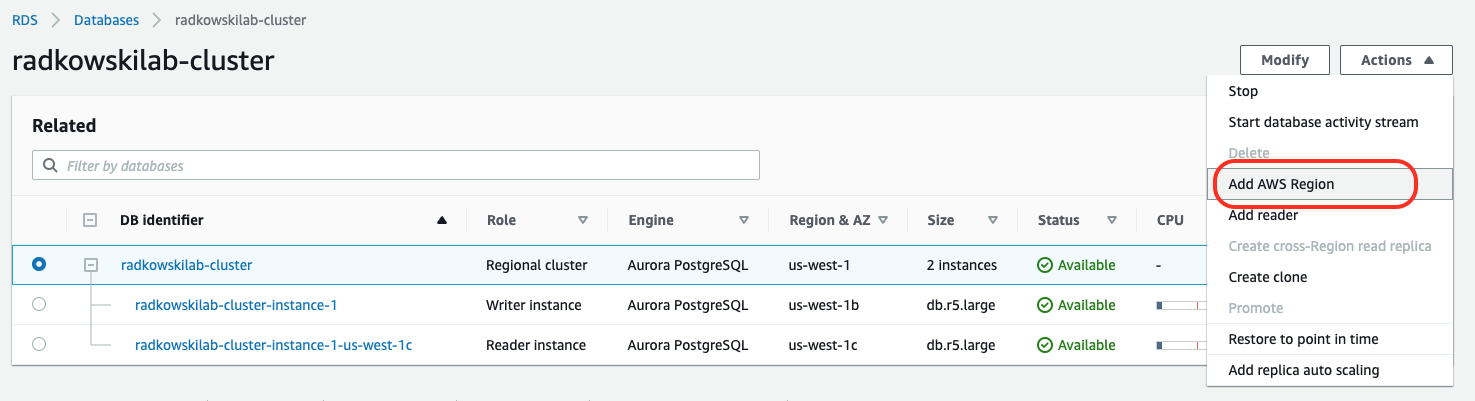Image resolution: width=1475 pixels, height=401 pixels.
Task: Select Start database activity stream
Action: tap(1323, 122)
